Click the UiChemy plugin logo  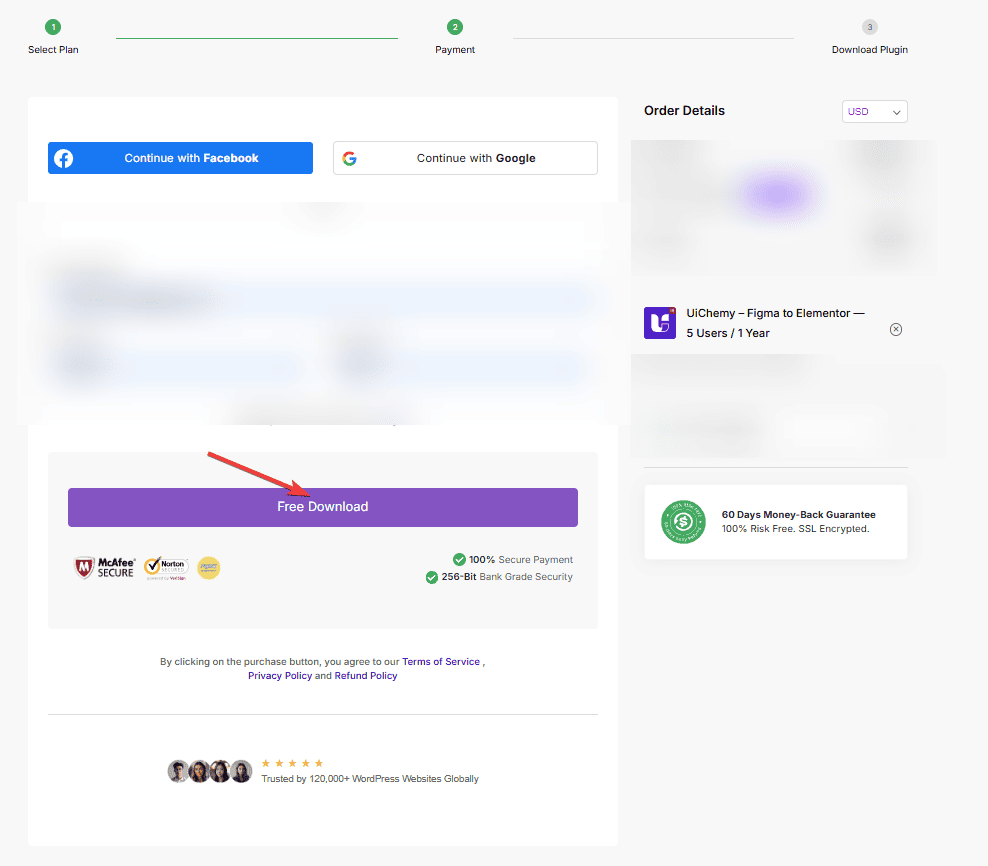point(660,323)
